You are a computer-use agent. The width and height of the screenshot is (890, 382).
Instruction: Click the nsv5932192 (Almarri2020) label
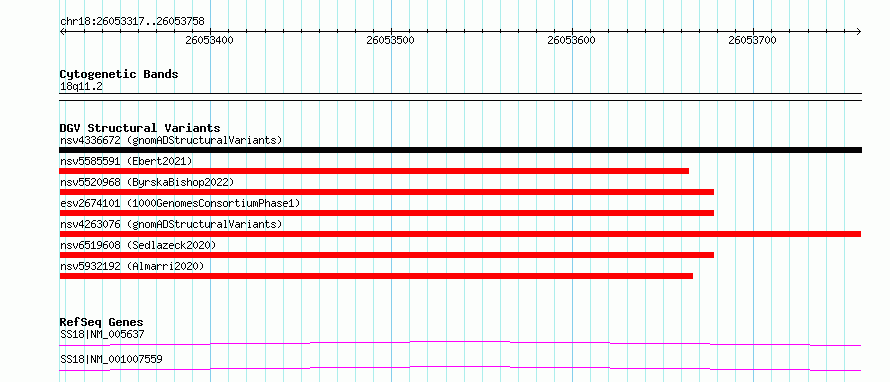(132, 266)
